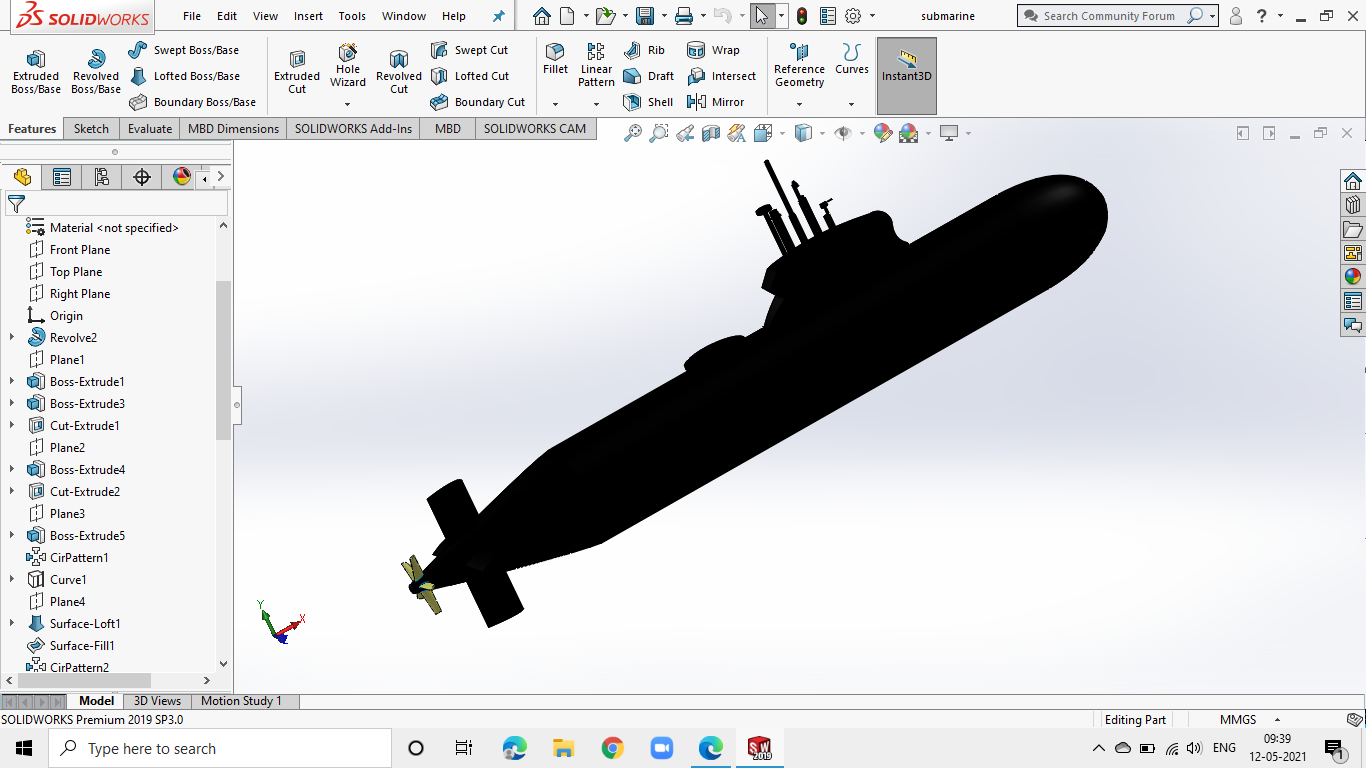Expand the Curve1 tree item
The image size is (1366, 768).
click(12, 580)
